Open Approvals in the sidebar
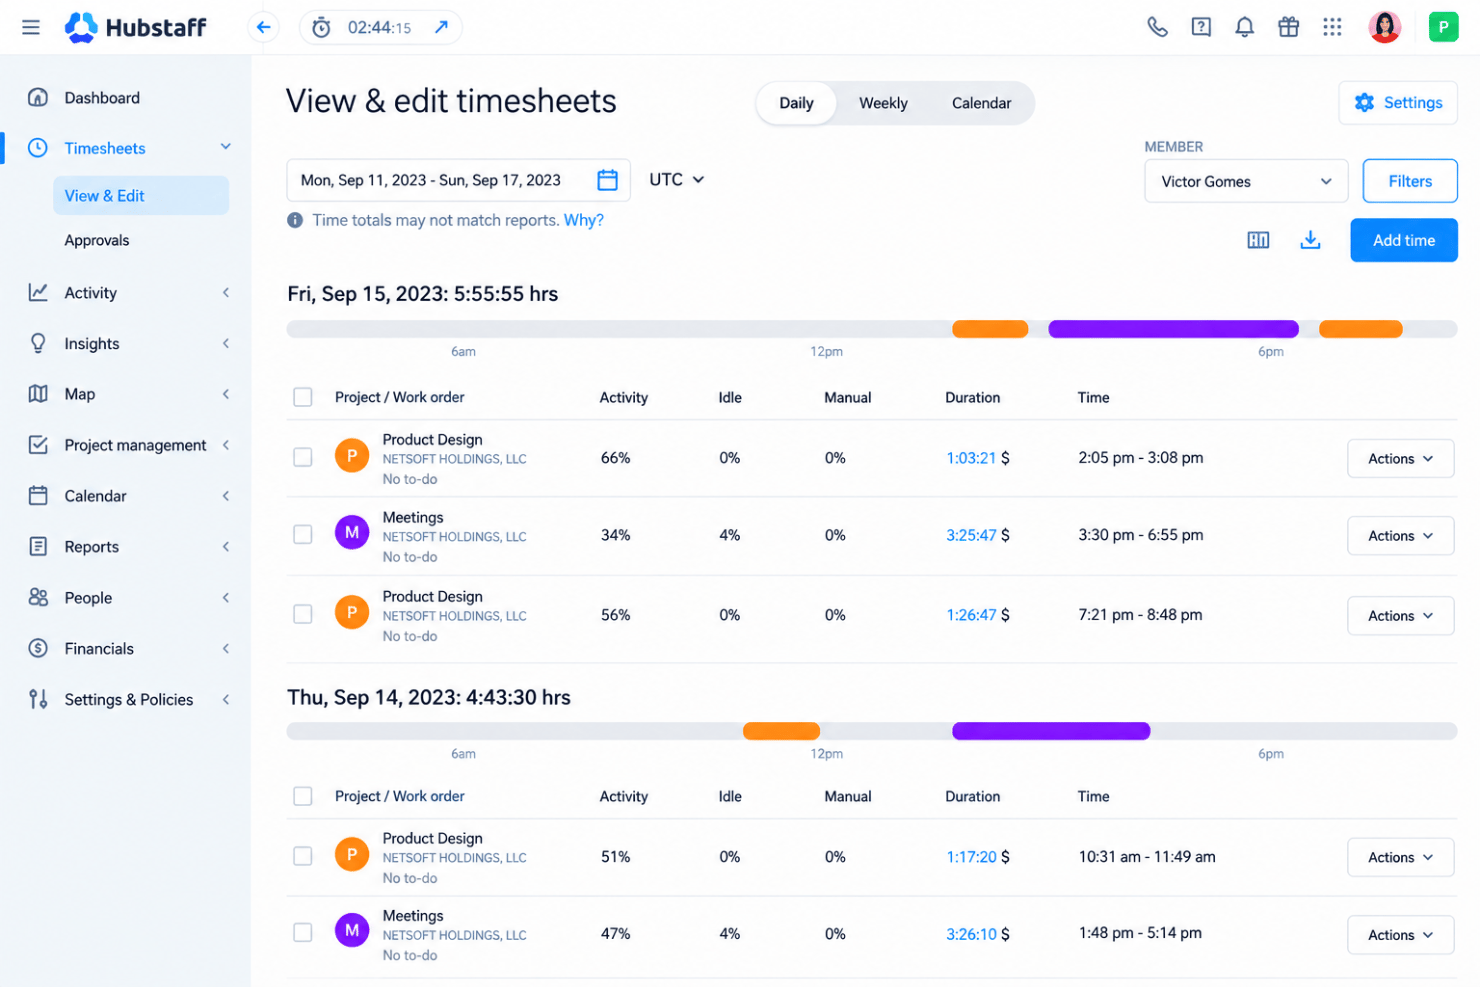The height and width of the screenshot is (987, 1480). pos(97,240)
